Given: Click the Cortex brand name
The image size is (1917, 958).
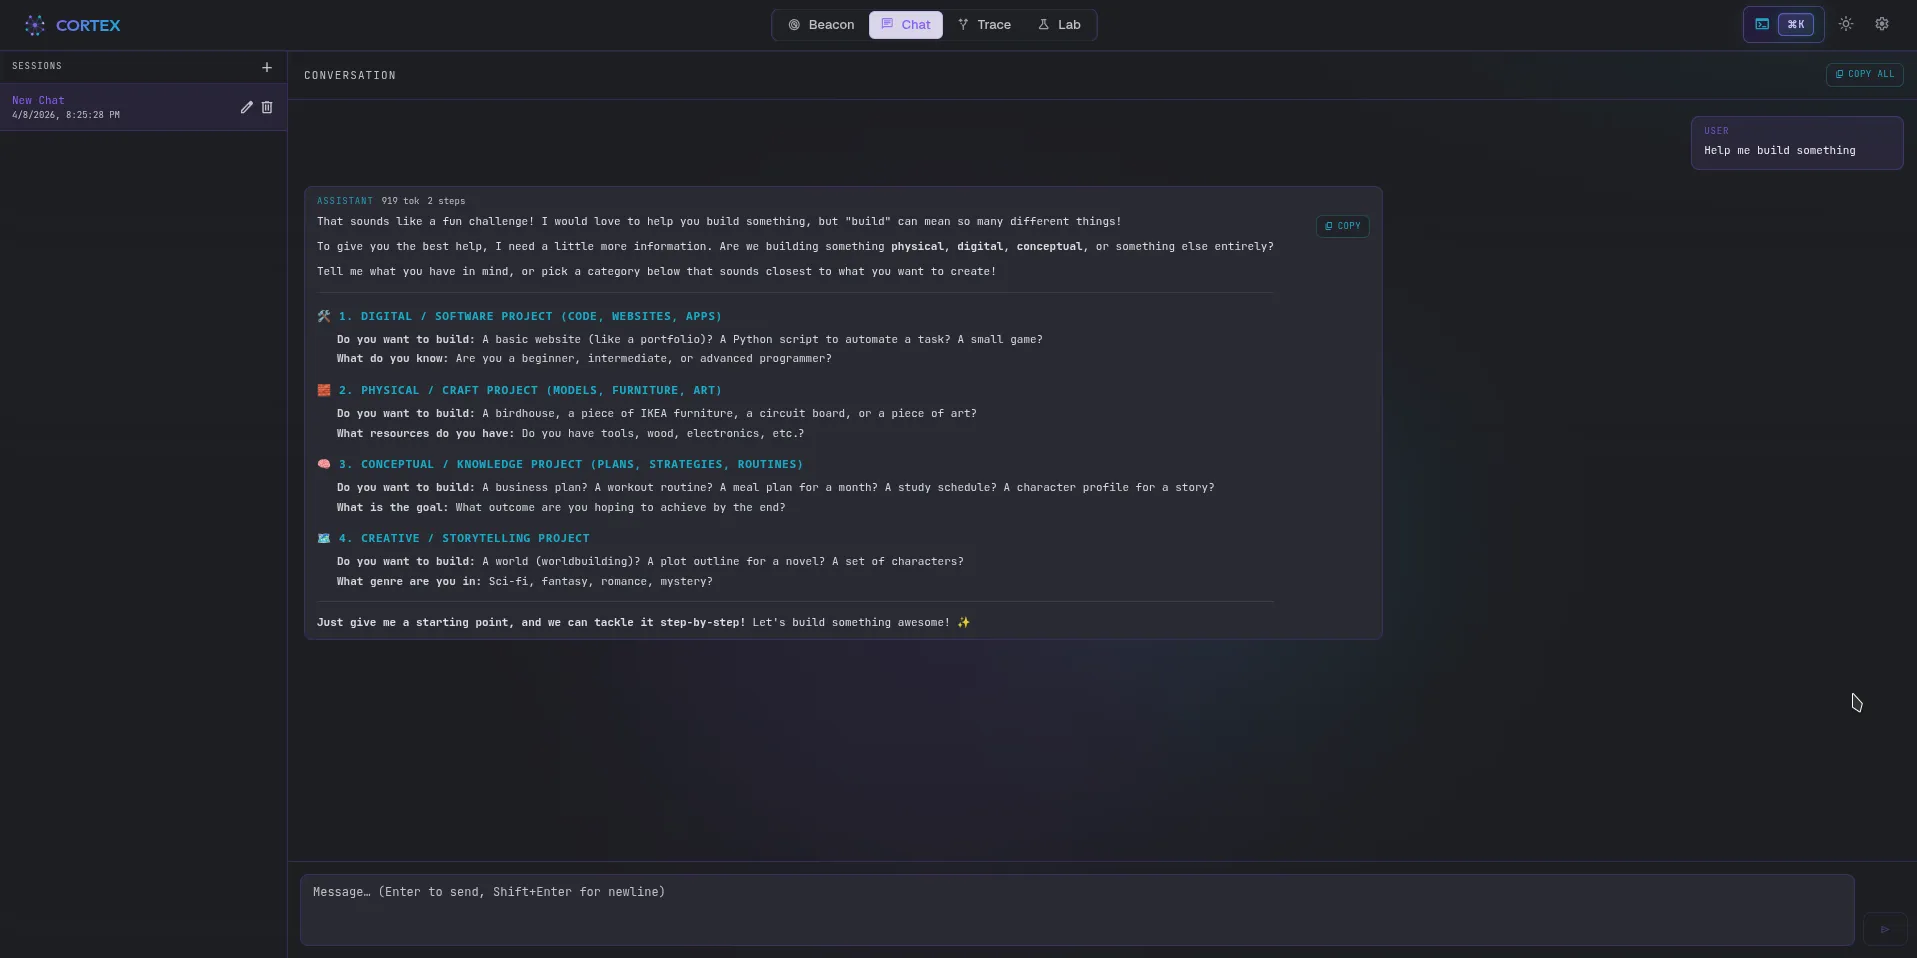Looking at the screenshot, I should coord(88,25).
